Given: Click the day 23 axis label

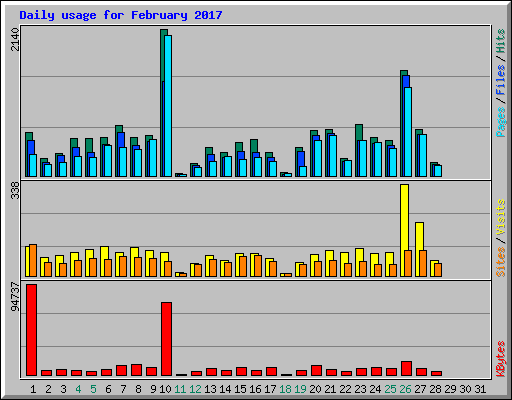Looking at the screenshot, I should coord(361,389).
